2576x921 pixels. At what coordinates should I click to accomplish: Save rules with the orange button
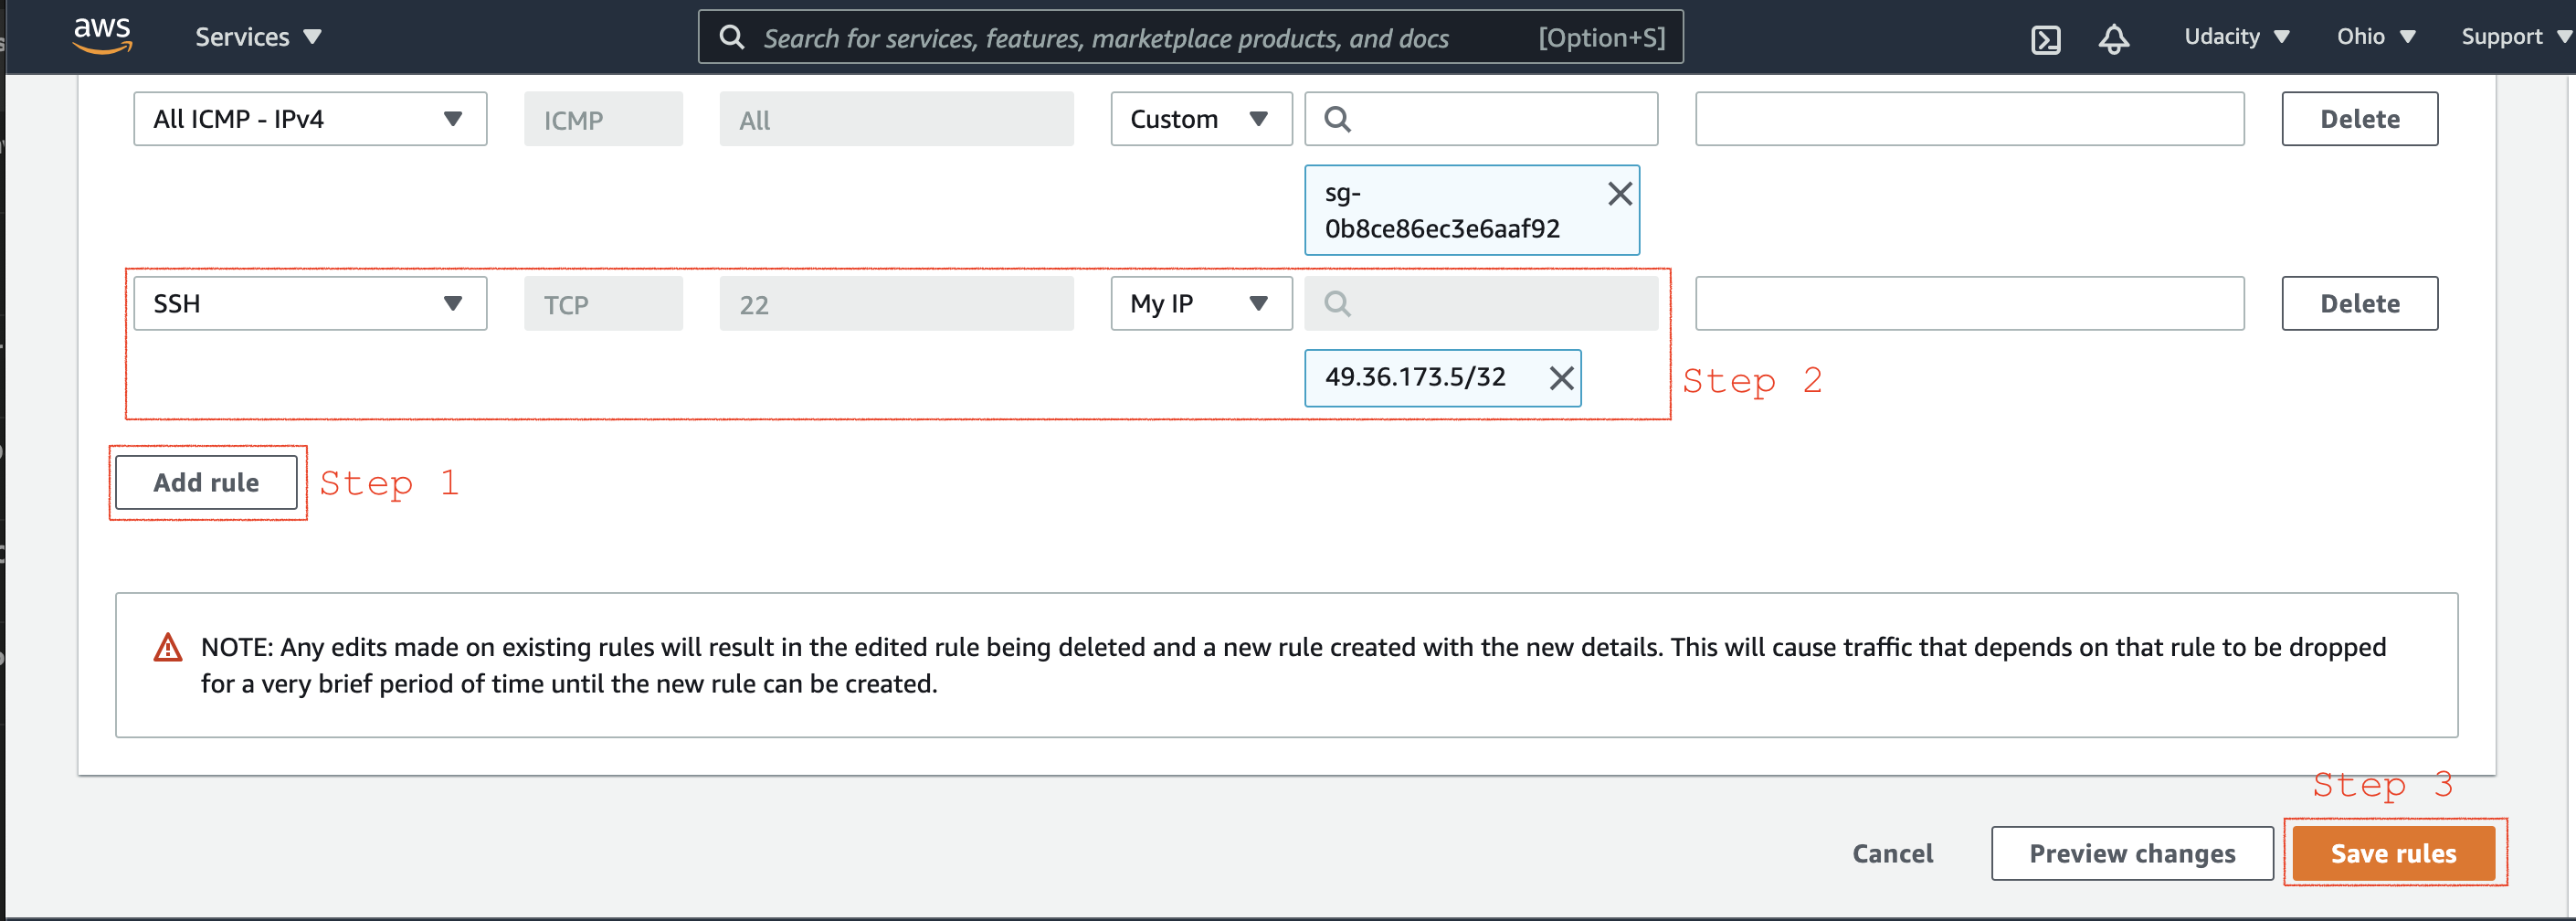[2394, 853]
